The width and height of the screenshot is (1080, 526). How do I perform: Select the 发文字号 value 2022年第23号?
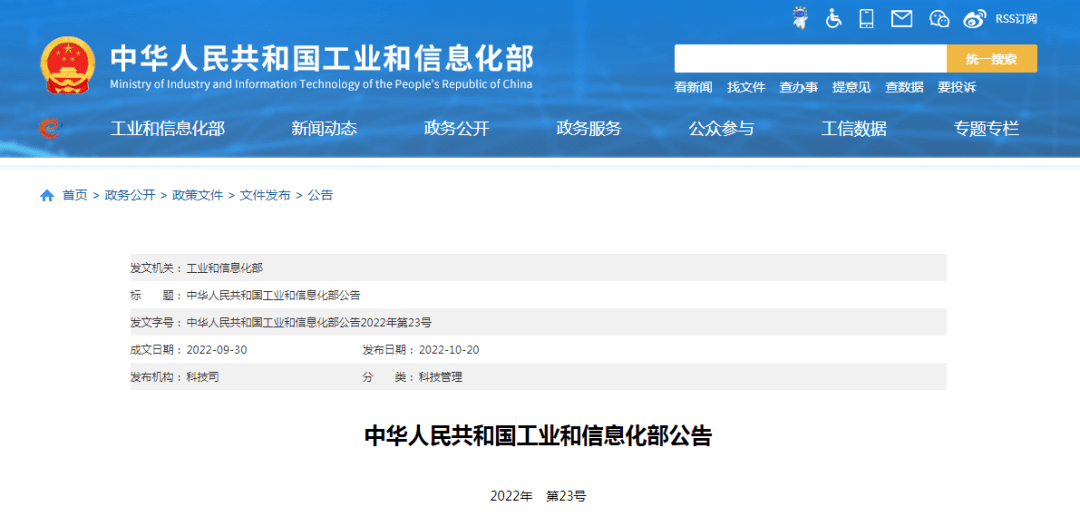[309, 322]
